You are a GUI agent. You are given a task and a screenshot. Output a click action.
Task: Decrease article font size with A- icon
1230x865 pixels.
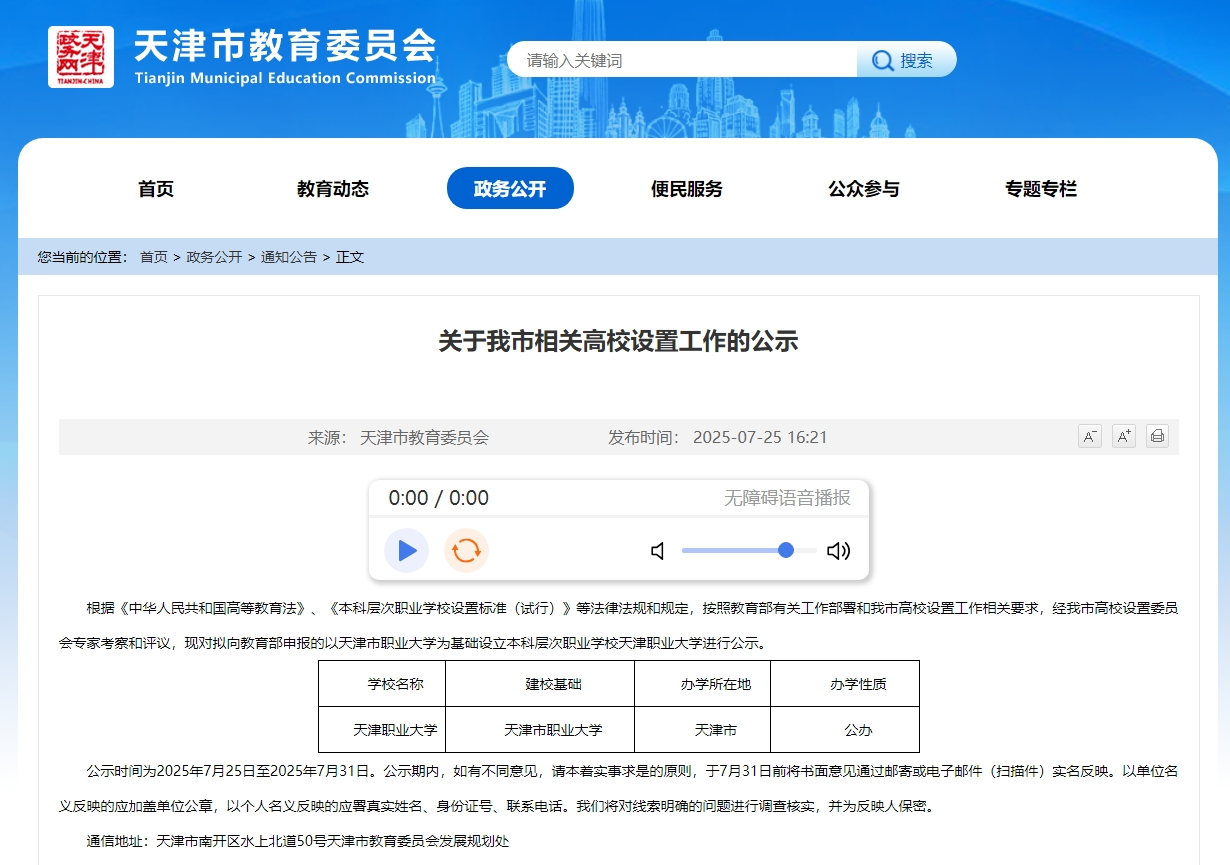(1089, 436)
